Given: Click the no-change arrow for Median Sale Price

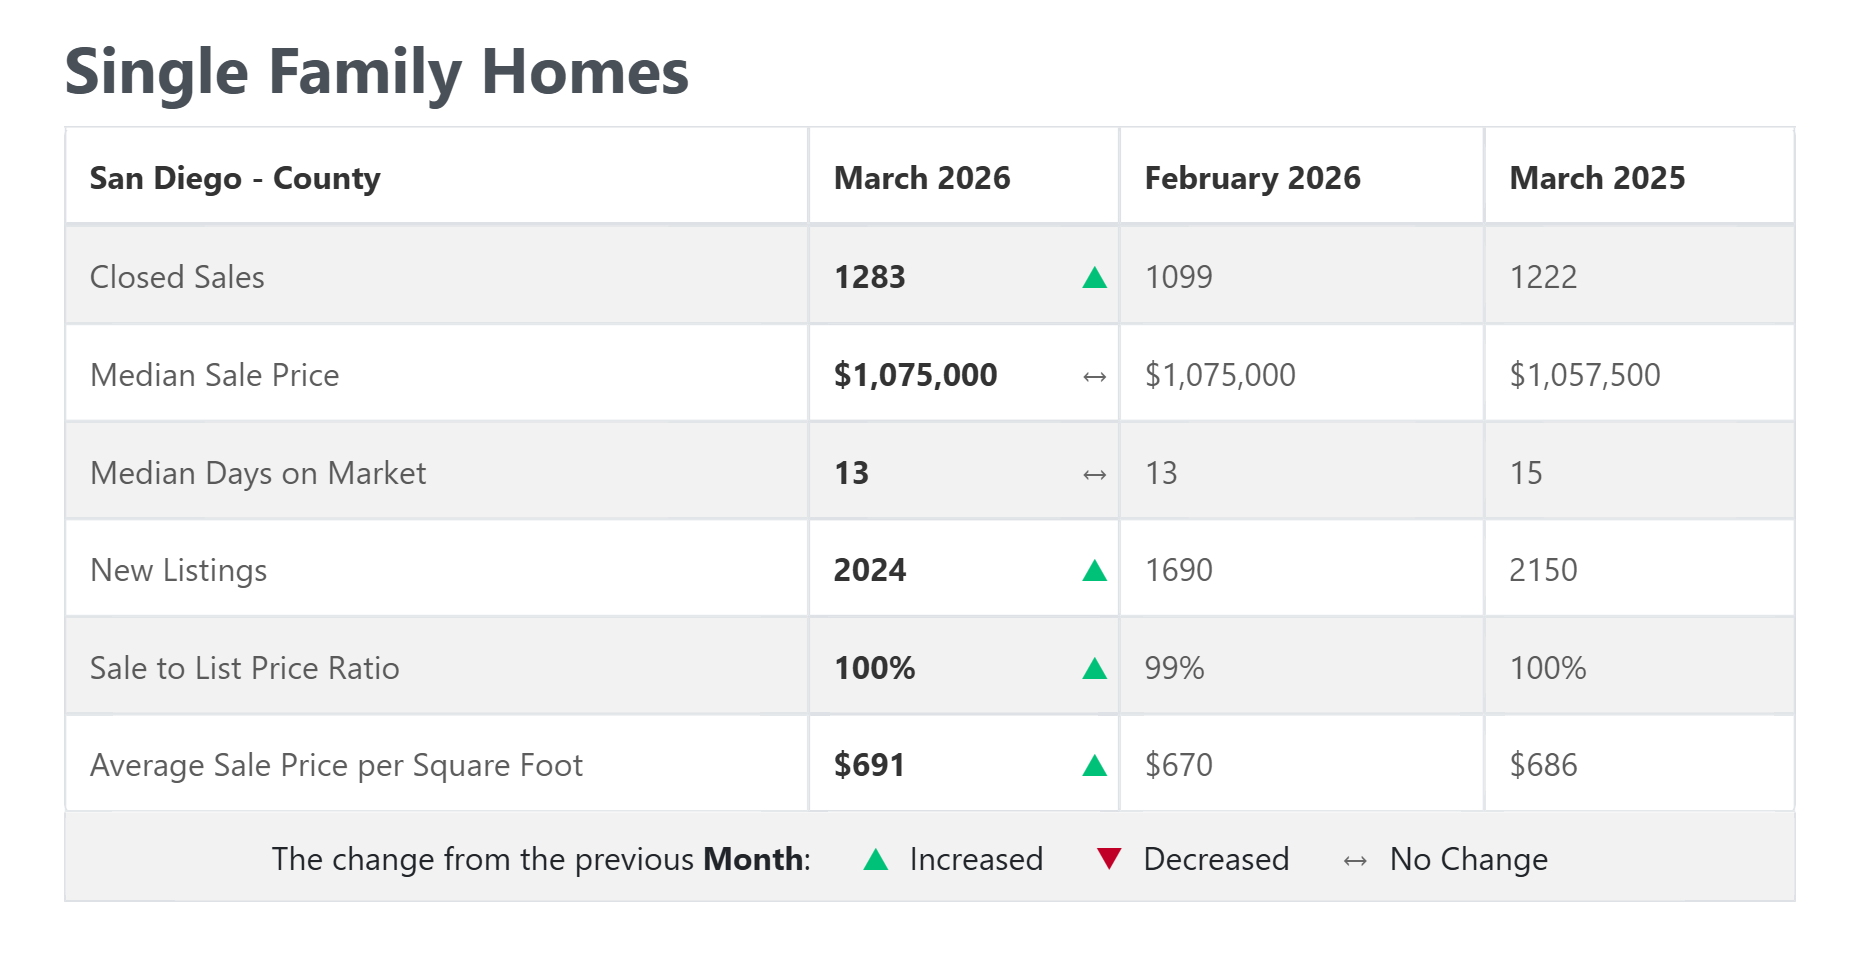Looking at the screenshot, I should click(x=1094, y=377).
